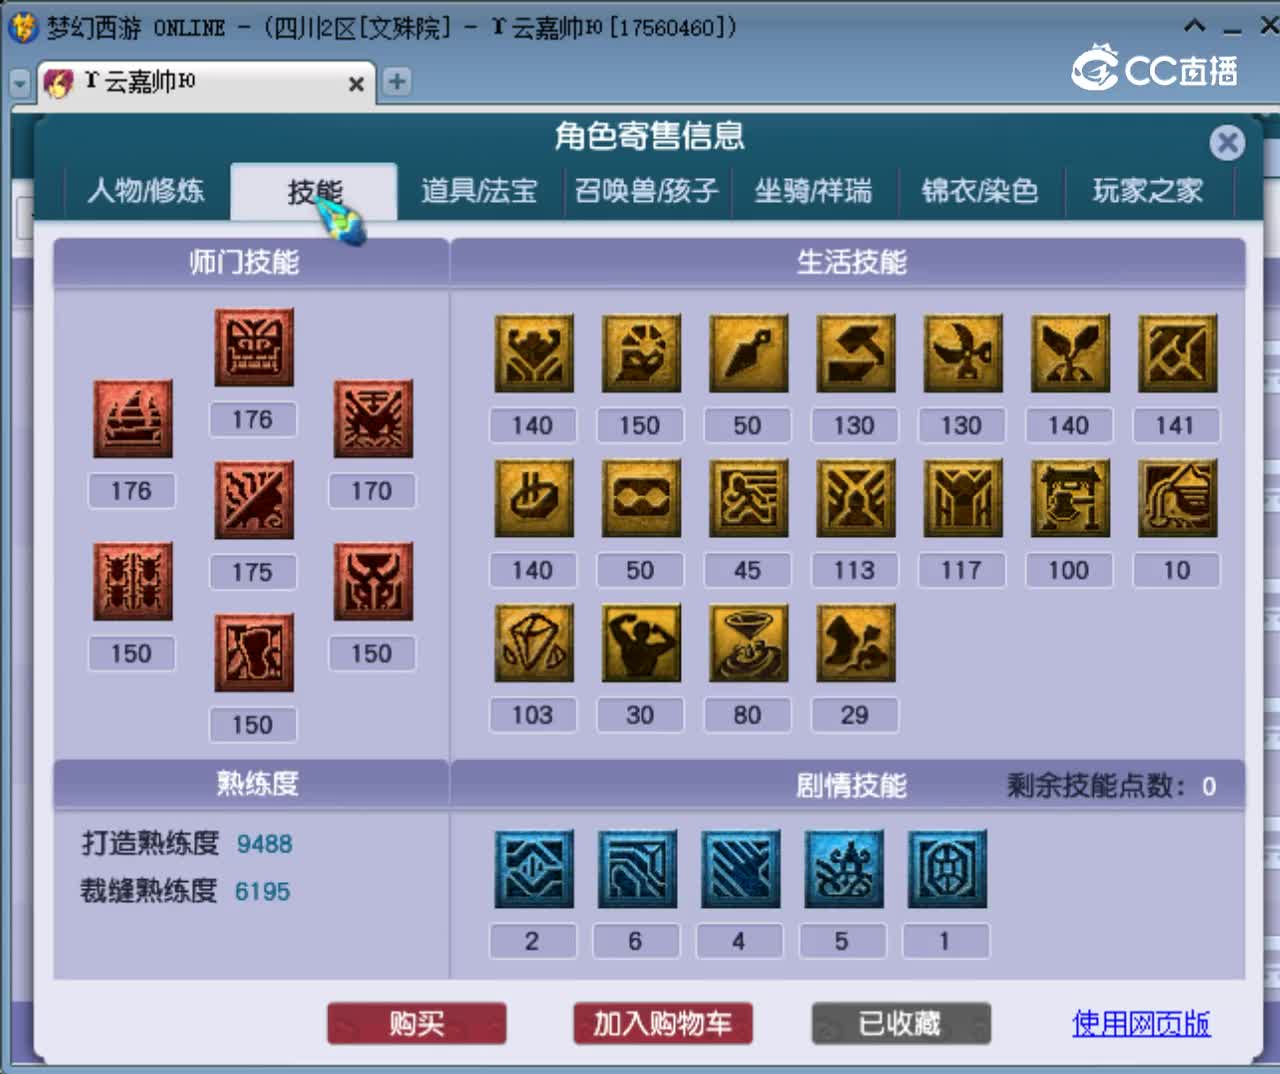Select the twin beetles school skill icon
Viewport: 1280px width, 1074px height.
[133, 581]
